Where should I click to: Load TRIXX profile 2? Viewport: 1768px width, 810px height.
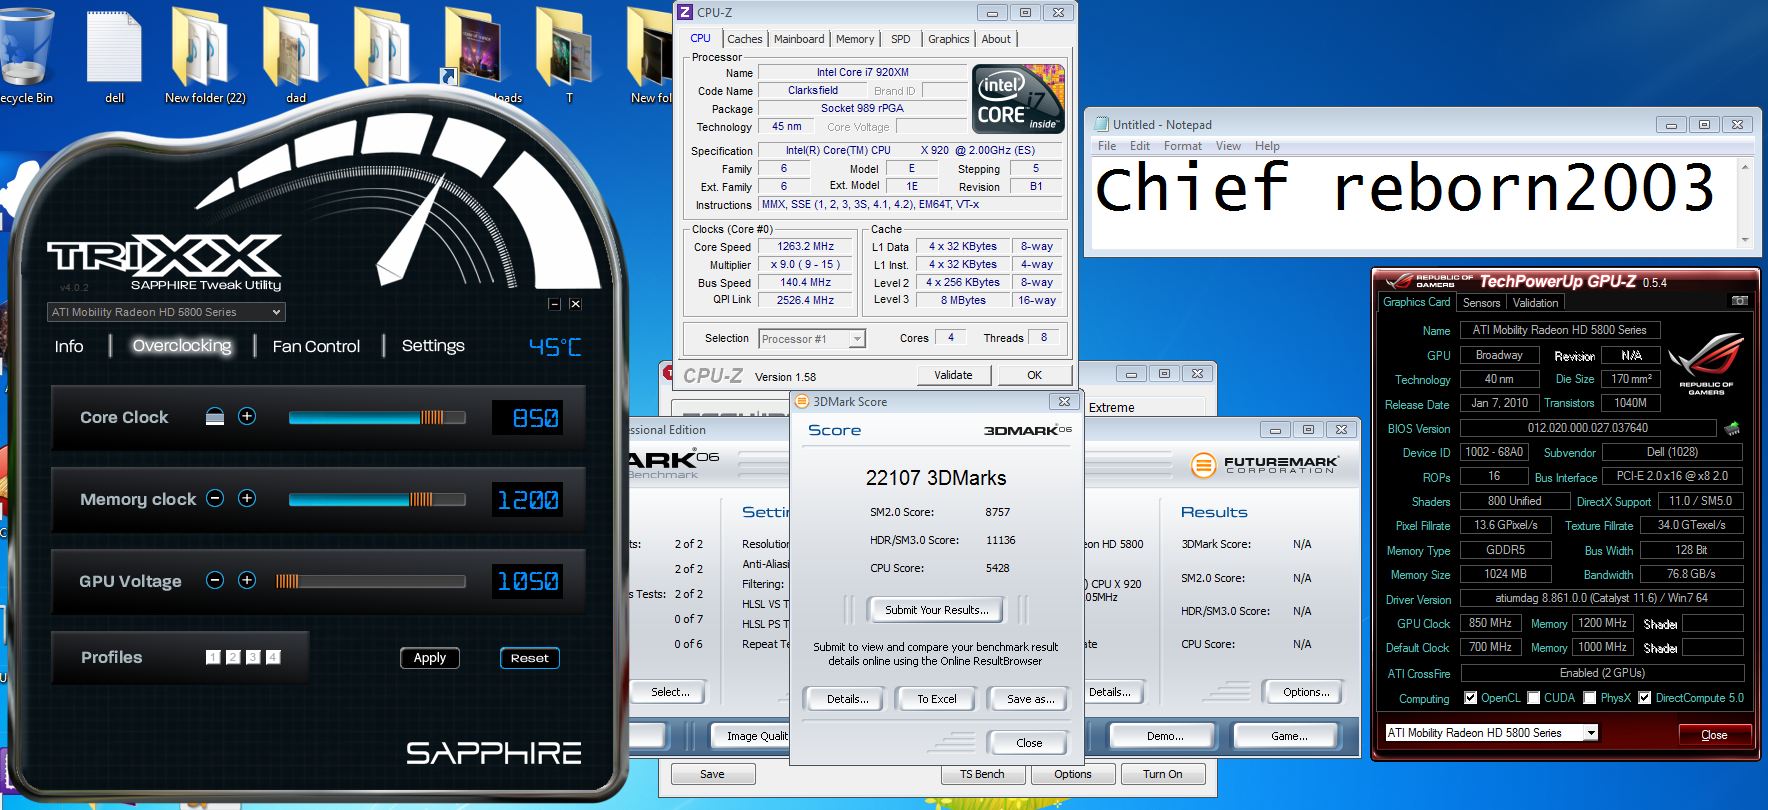(x=233, y=657)
